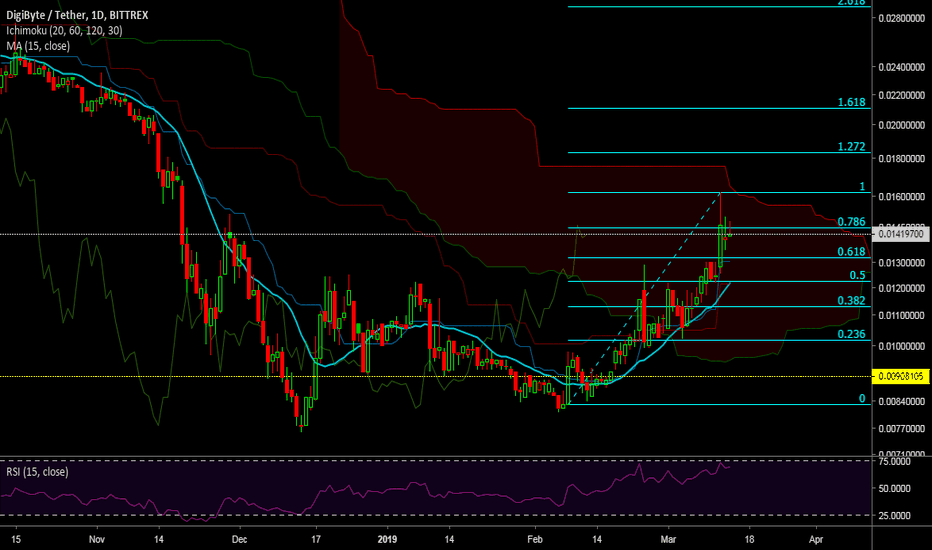Click the 0.5 Fibonacci level label

857,275
